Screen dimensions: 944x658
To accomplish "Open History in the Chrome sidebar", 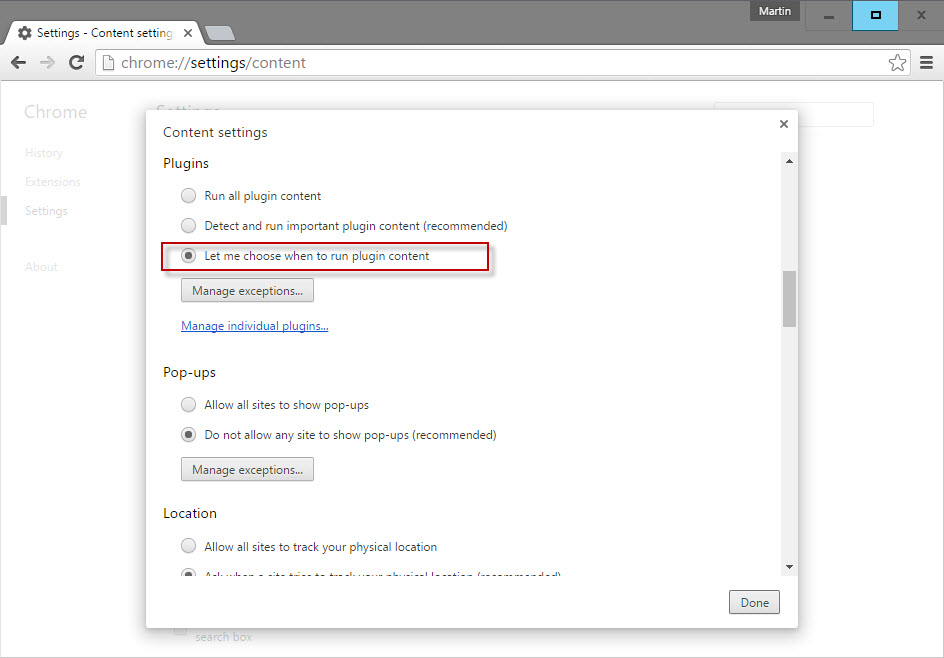I will tap(43, 153).
